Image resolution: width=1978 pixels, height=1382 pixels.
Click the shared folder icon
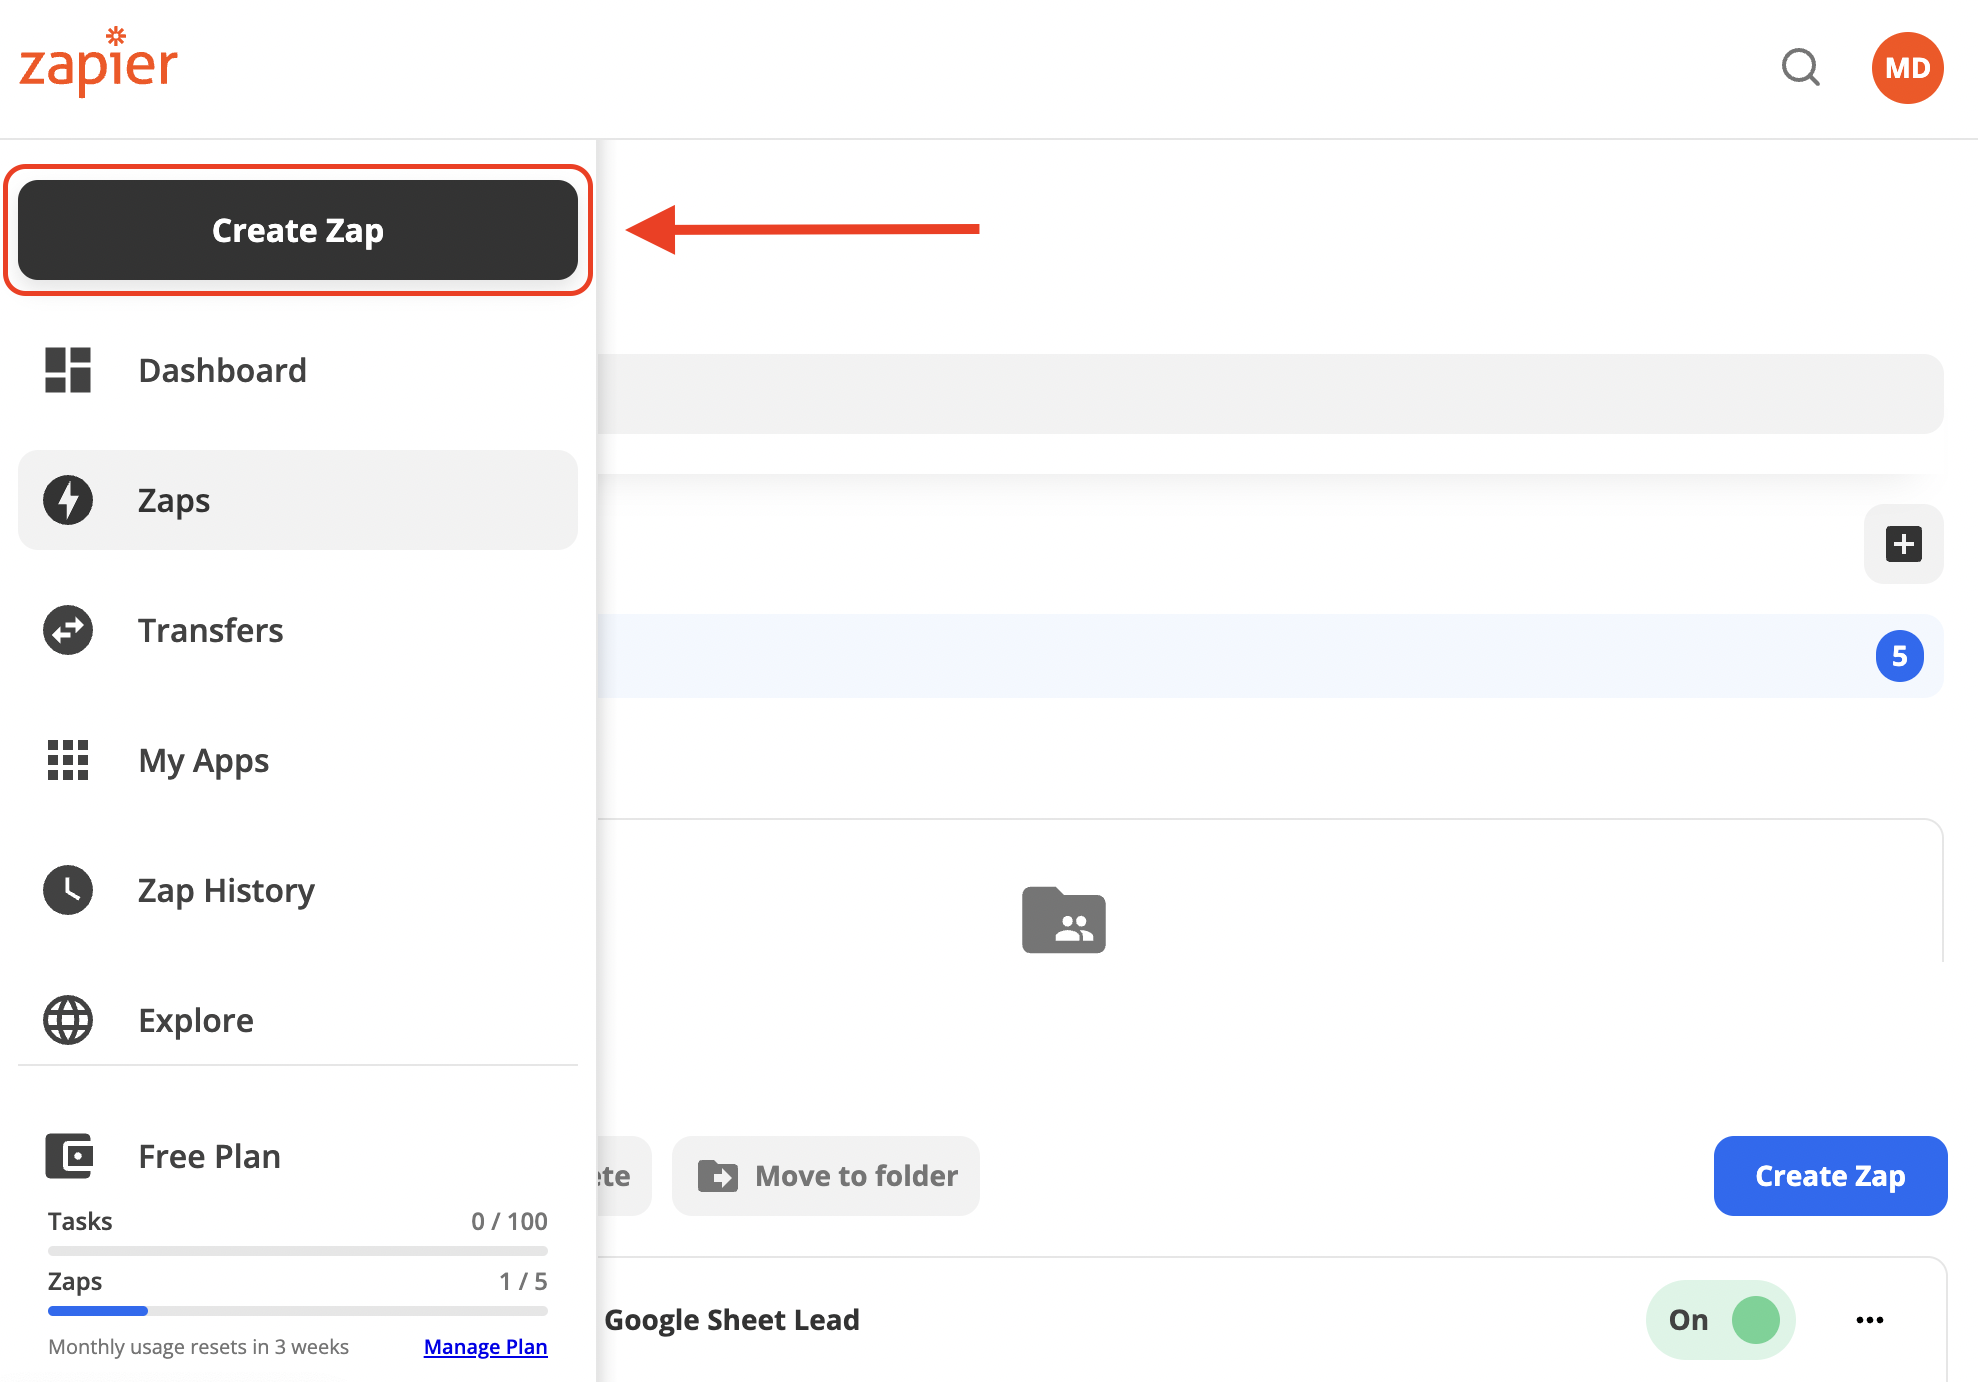1063,920
